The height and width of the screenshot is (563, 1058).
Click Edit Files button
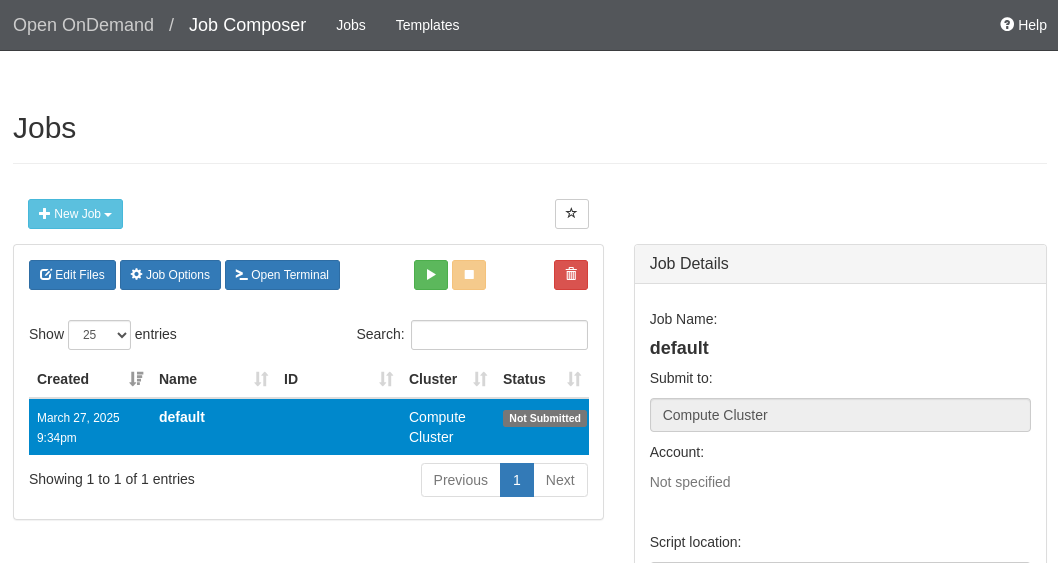(x=72, y=275)
